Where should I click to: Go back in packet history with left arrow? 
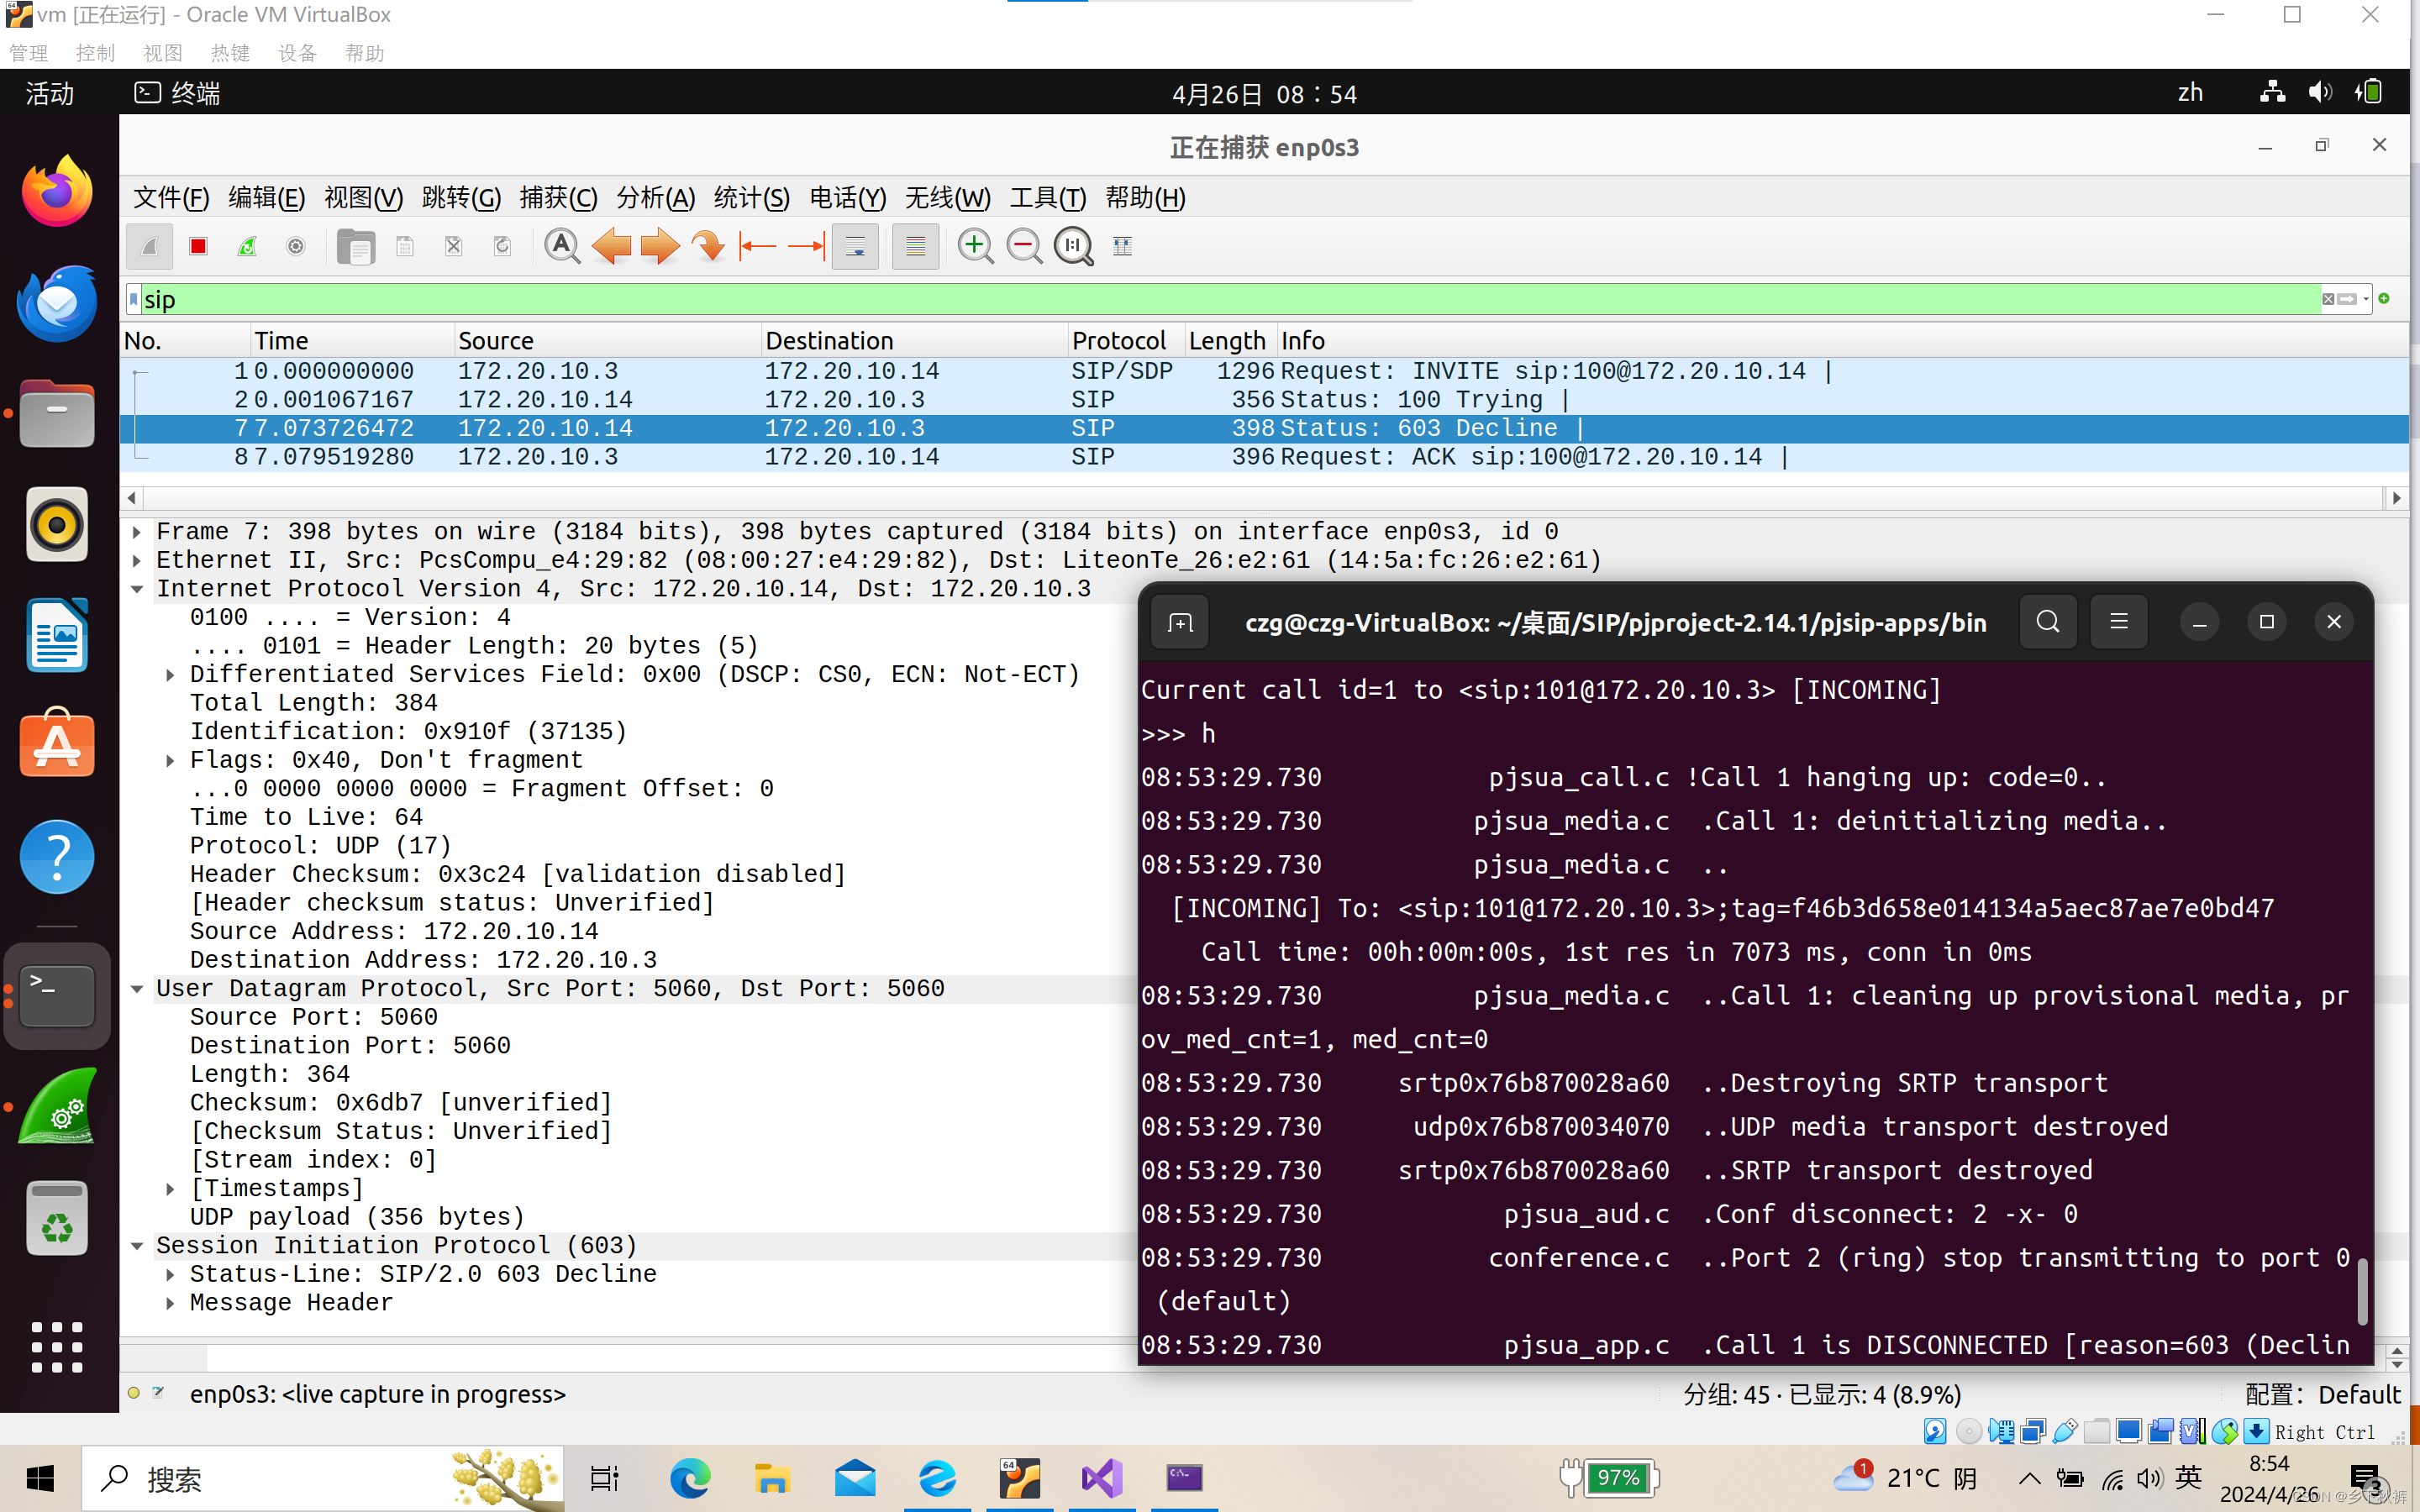coord(612,246)
